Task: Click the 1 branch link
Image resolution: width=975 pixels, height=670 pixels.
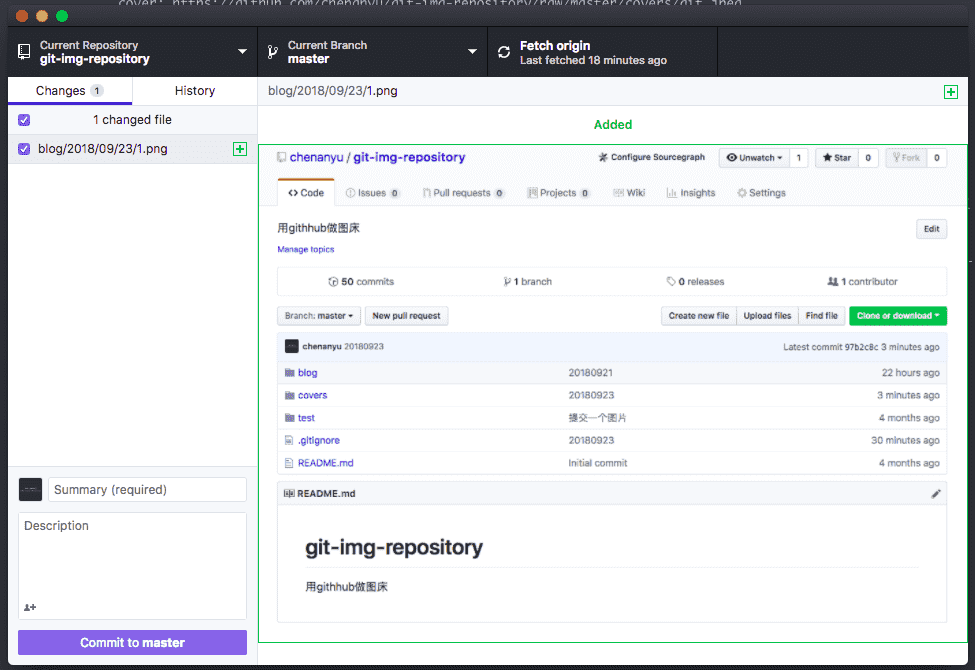Action: pos(528,282)
